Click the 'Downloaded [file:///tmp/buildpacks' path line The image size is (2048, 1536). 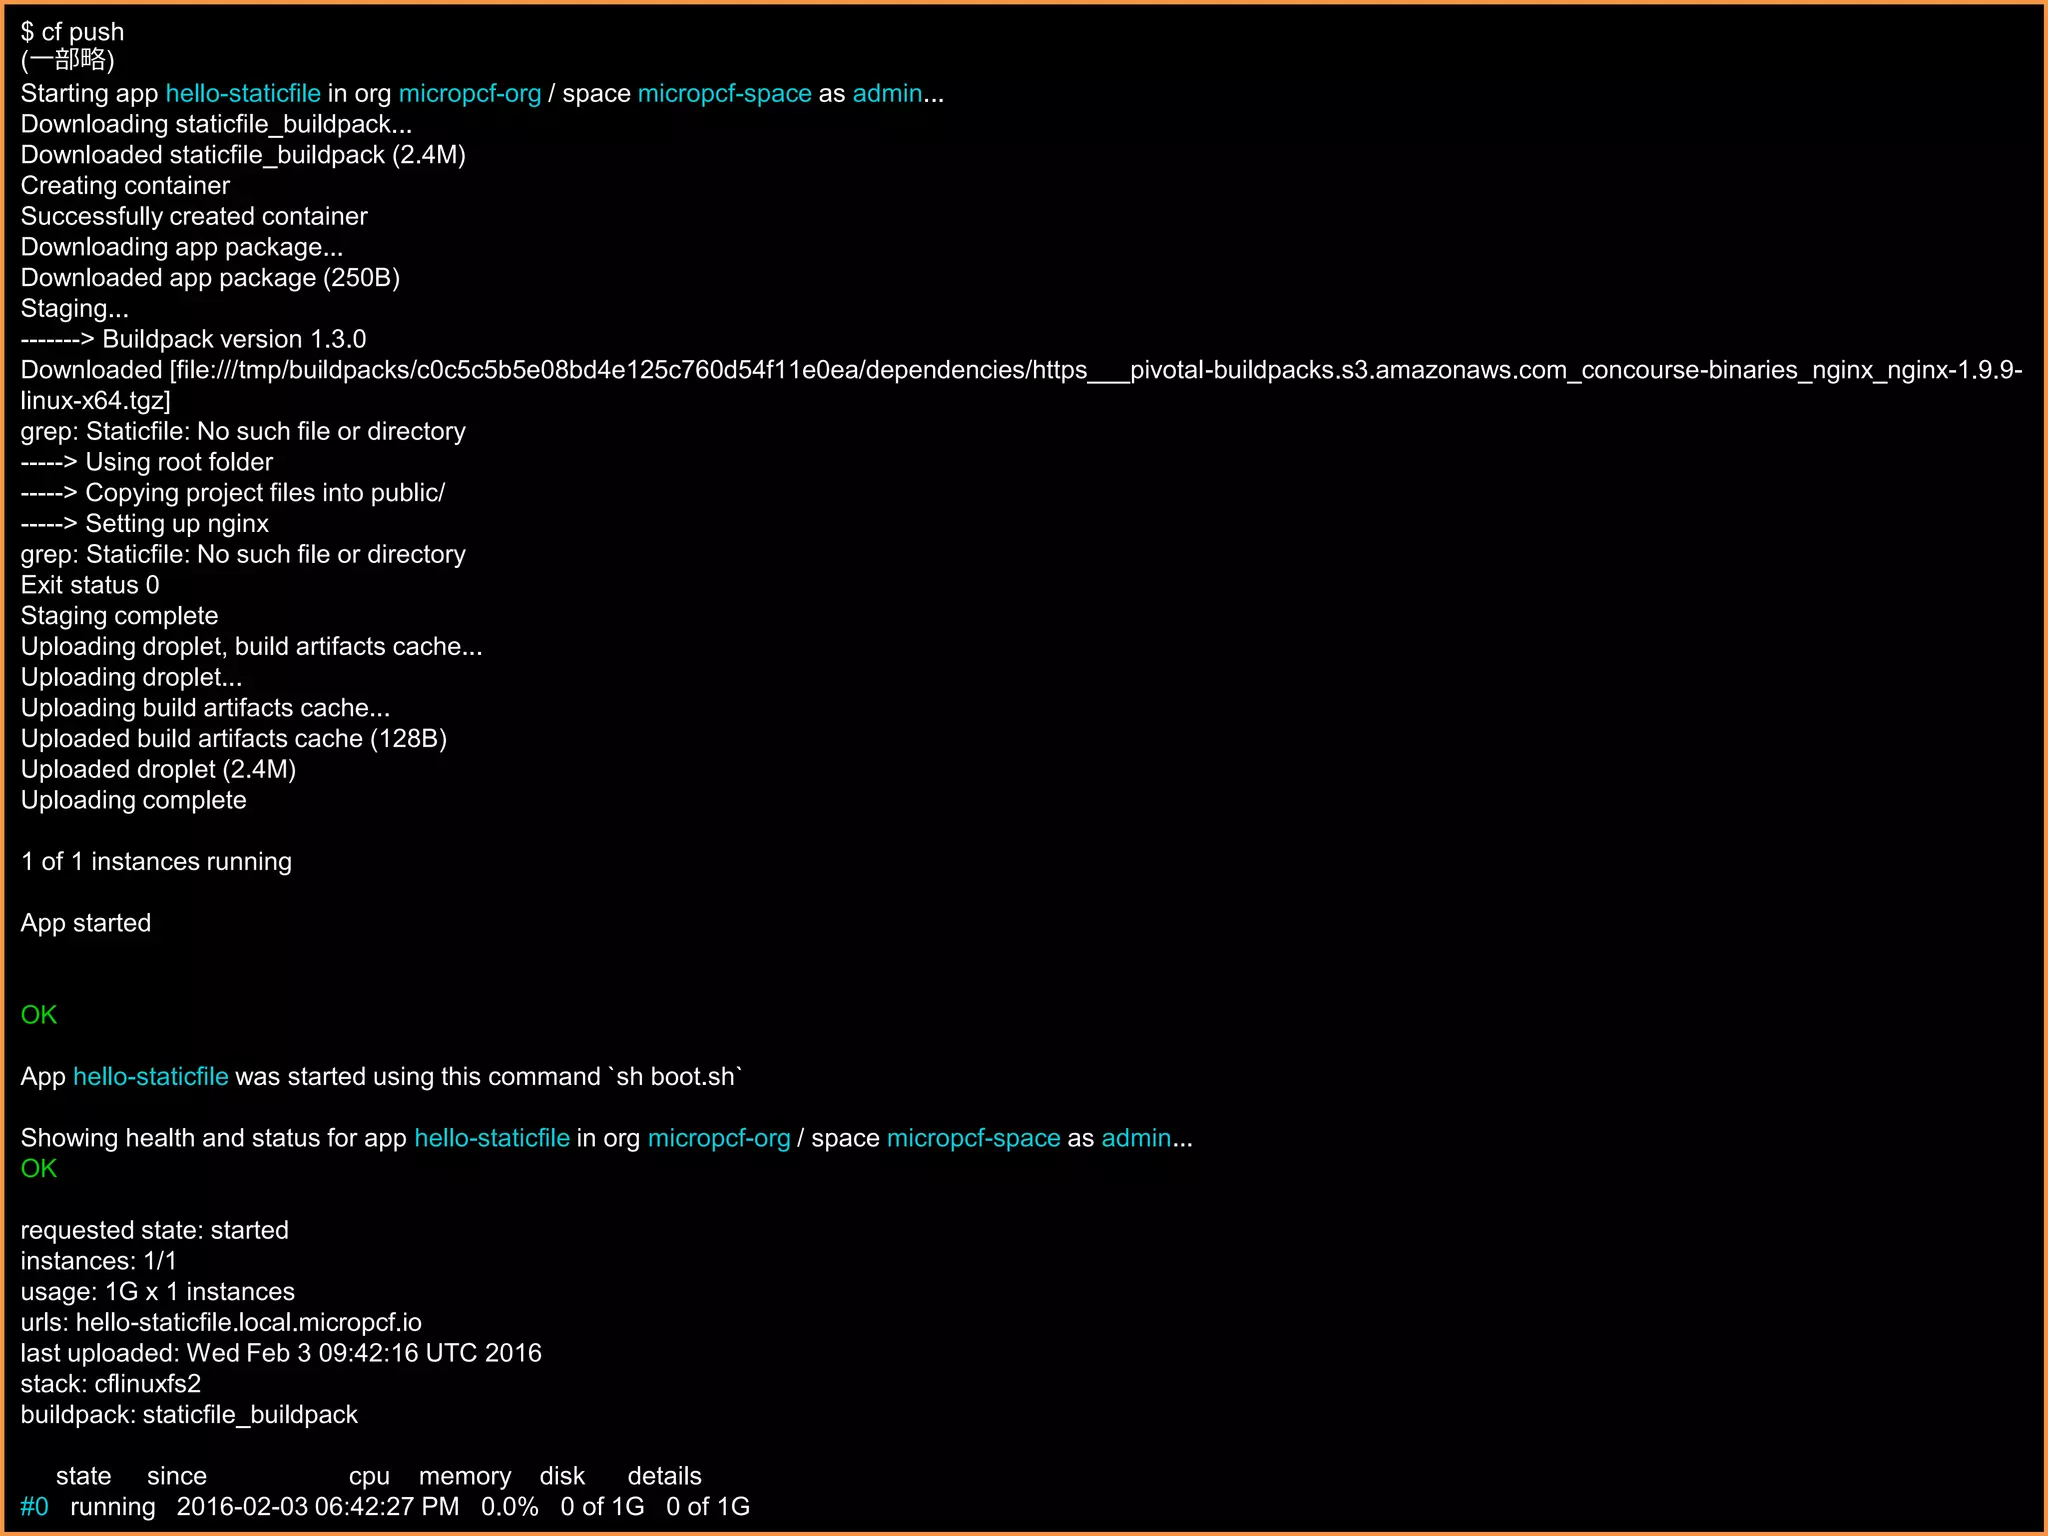1021,370
